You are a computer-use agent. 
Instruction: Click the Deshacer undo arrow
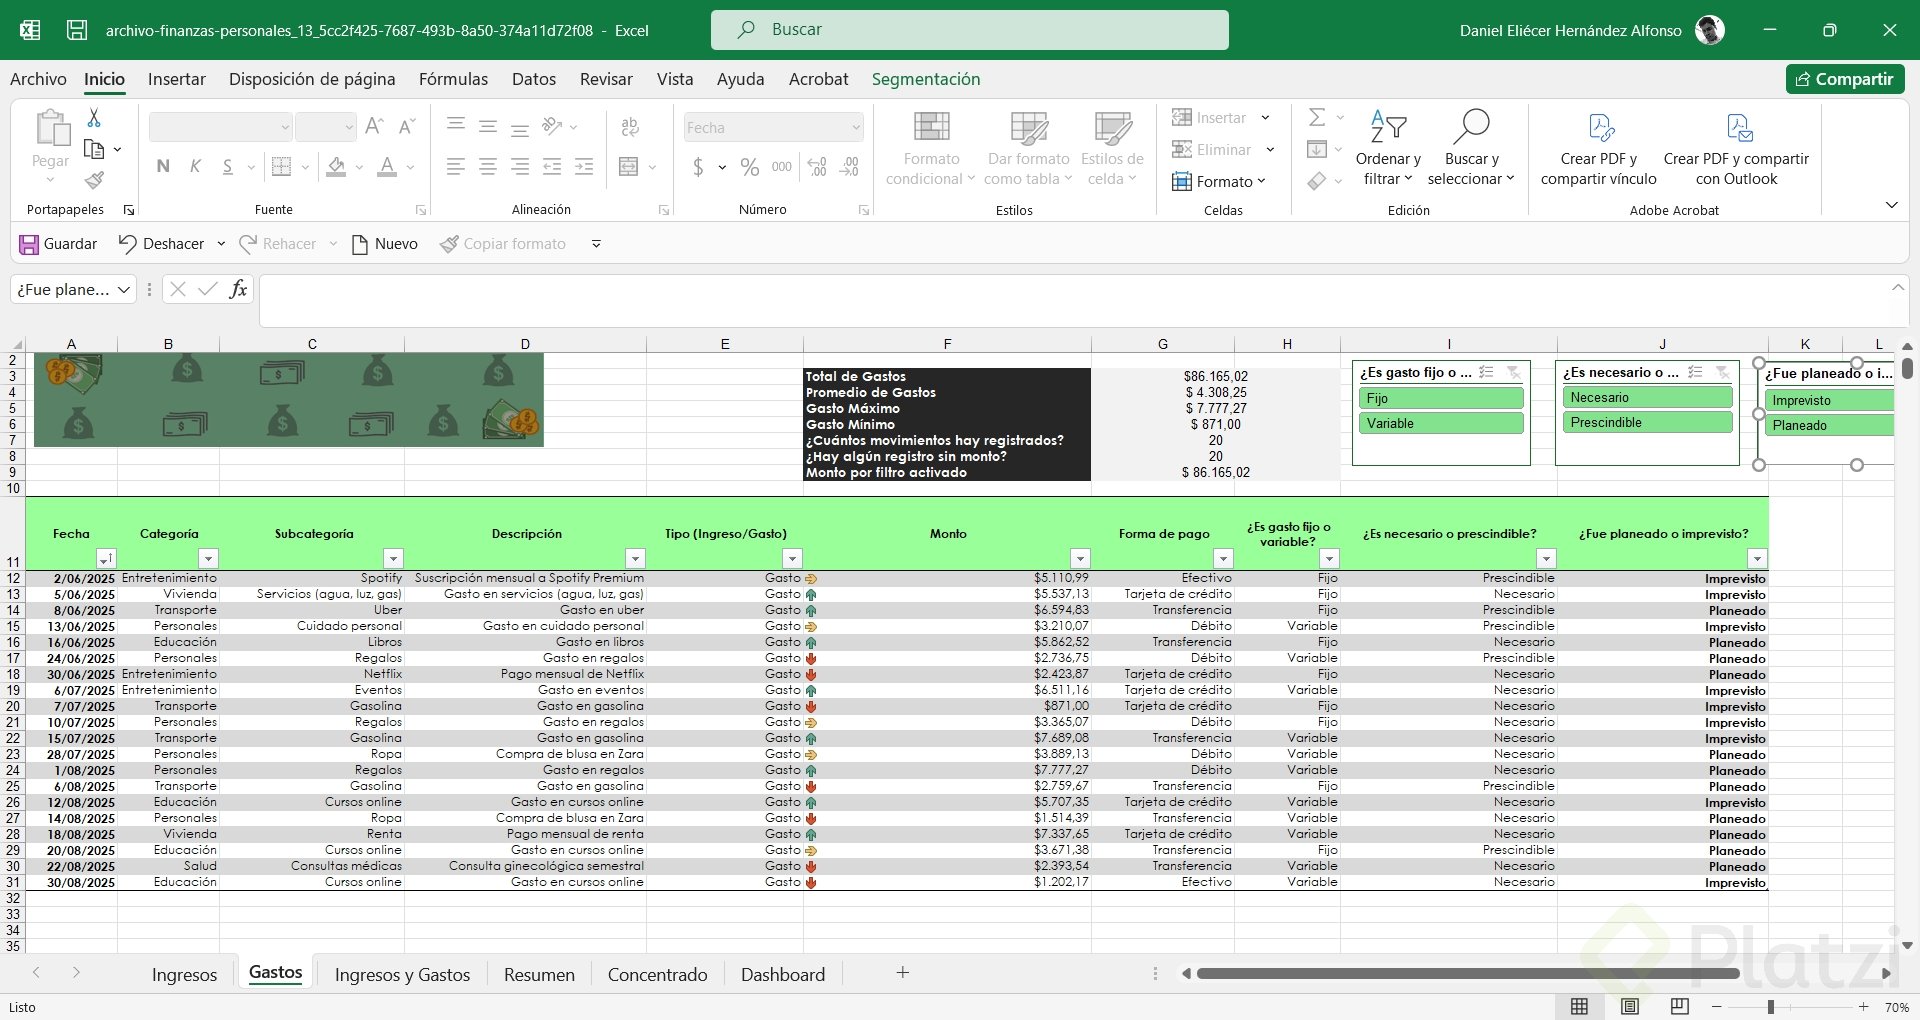click(128, 244)
